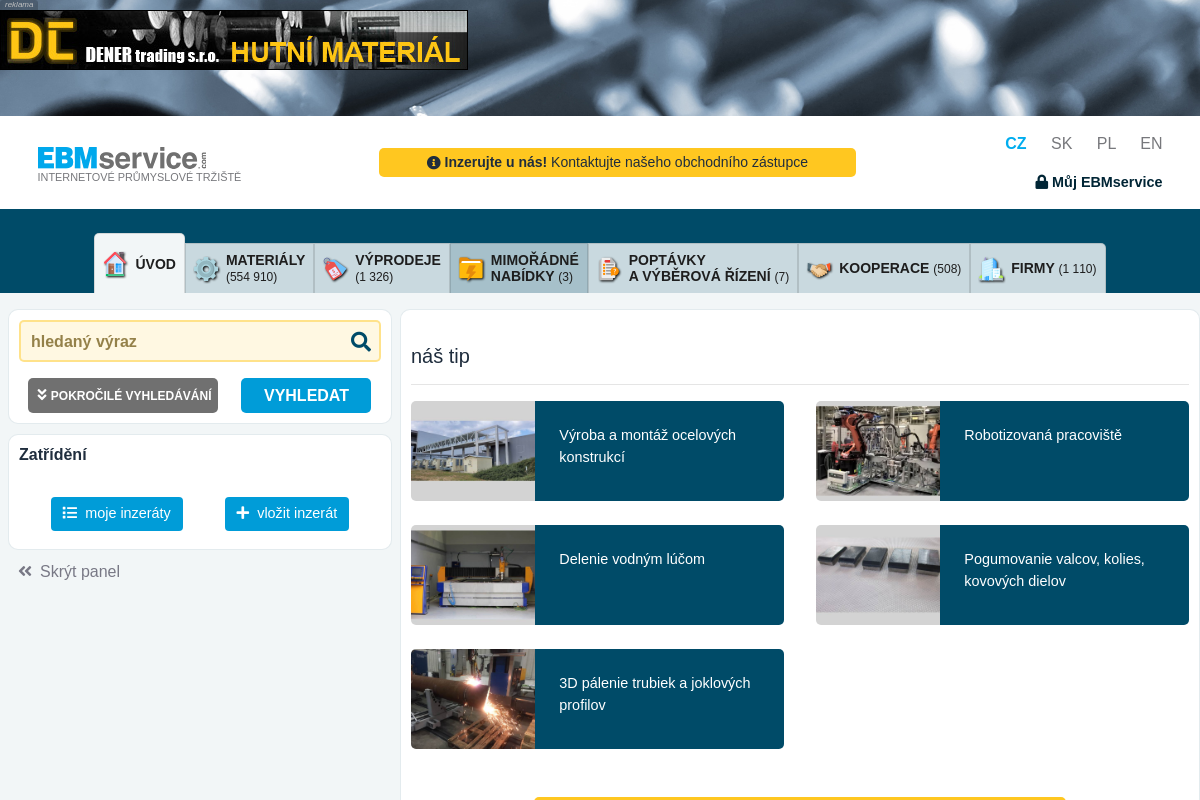Click the EBMservice logo
1200x800 pixels.
pyautogui.click(x=139, y=164)
